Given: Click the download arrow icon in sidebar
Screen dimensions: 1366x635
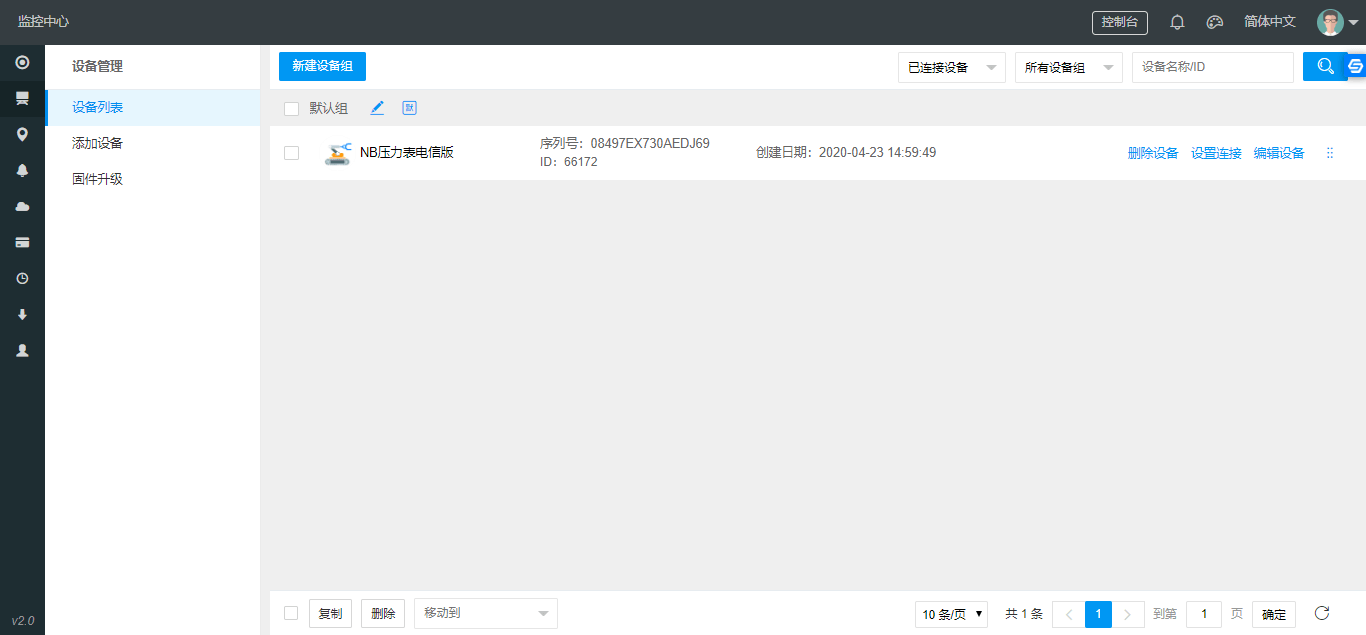Looking at the screenshot, I should tap(22, 314).
